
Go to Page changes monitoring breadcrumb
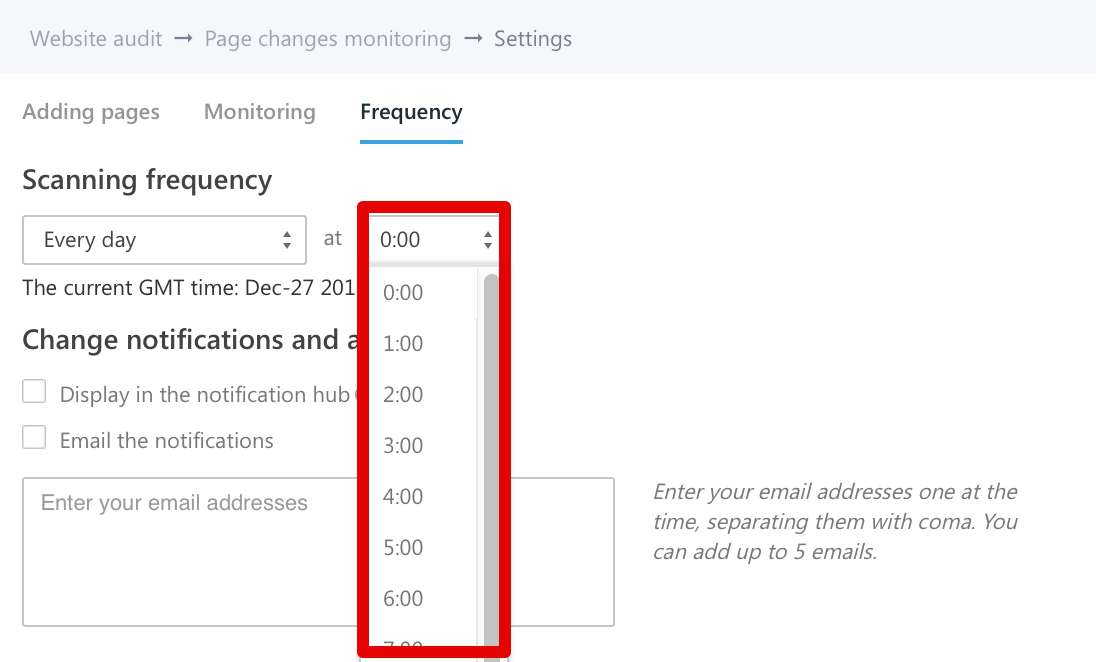coord(328,39)
